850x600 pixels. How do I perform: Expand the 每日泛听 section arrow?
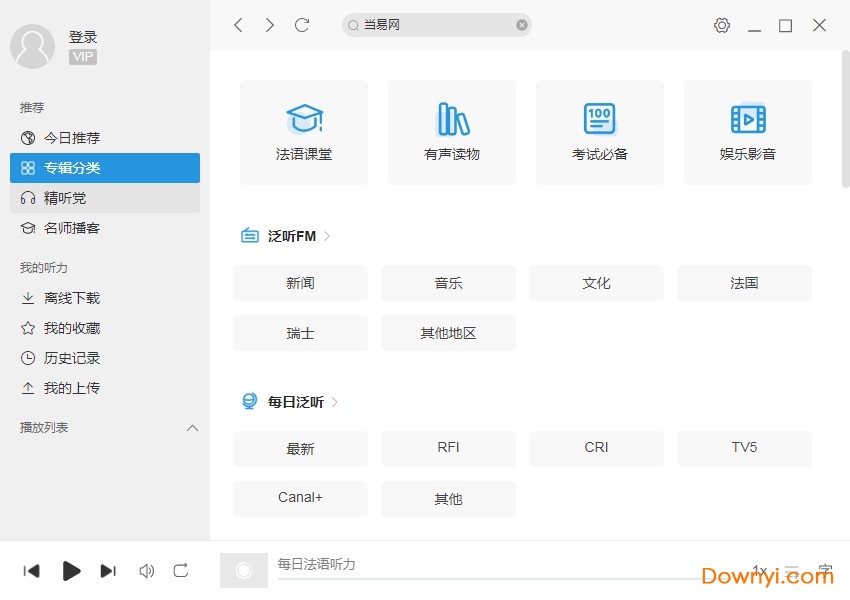click(x=335, y=402)
